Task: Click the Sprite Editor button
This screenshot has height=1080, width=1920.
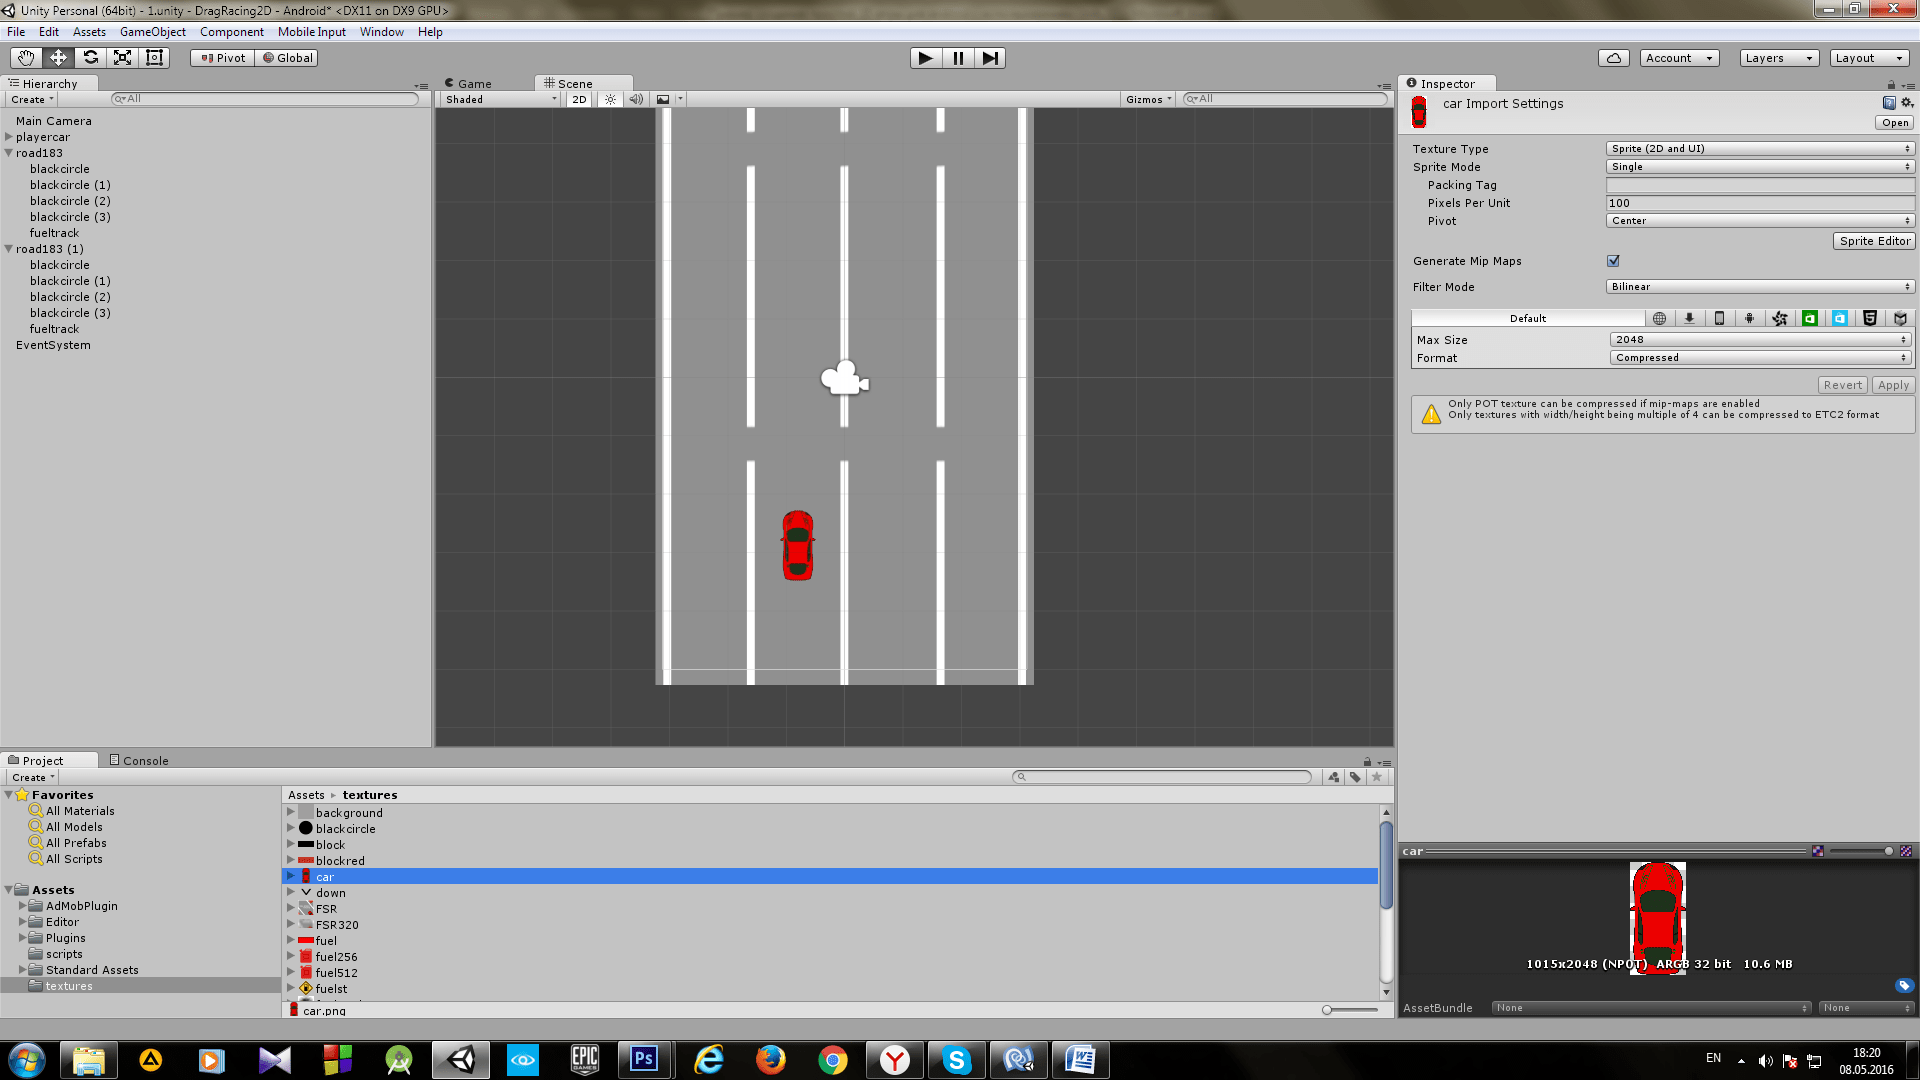Action: click(1874, 241)
